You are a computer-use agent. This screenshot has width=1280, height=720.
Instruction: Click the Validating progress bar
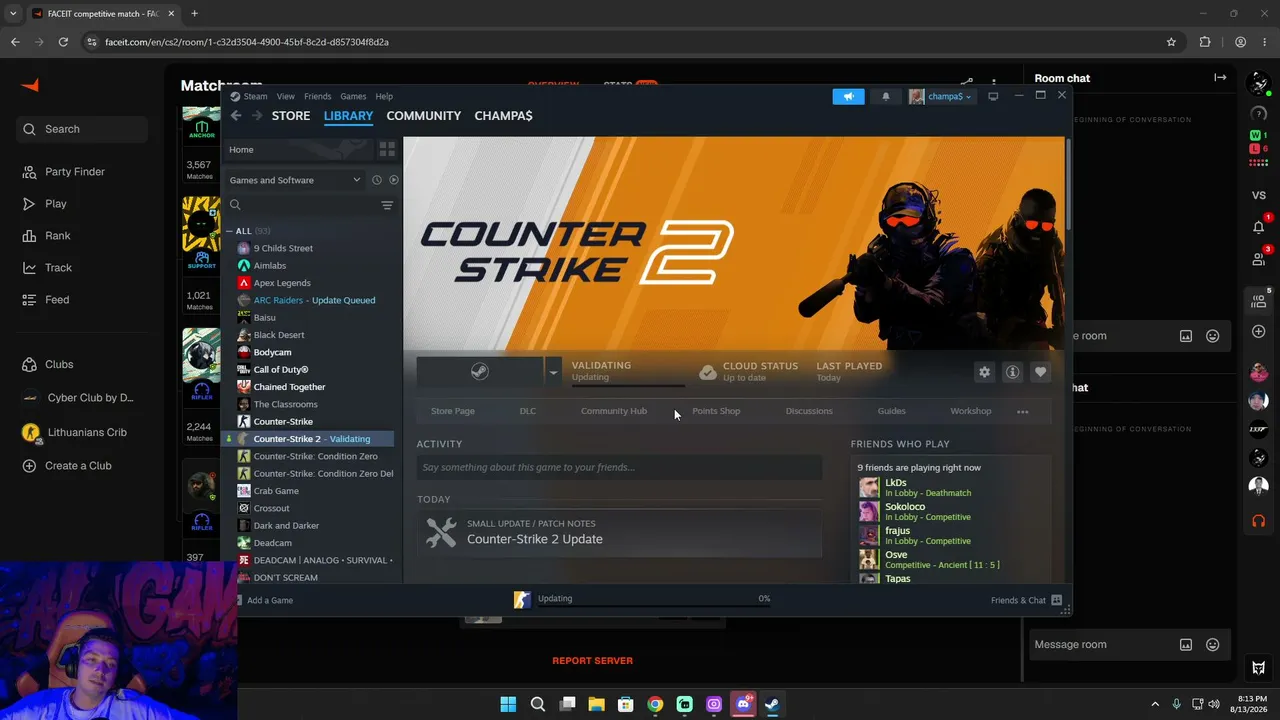[628, 385]
